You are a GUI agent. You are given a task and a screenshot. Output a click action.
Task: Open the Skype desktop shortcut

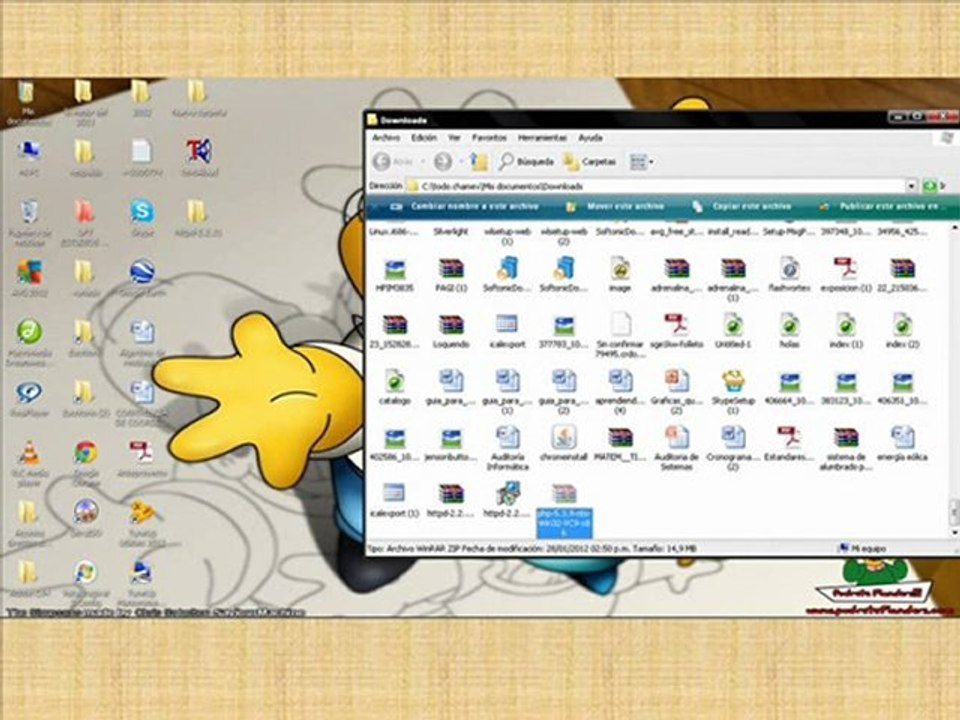click(142, 218)
